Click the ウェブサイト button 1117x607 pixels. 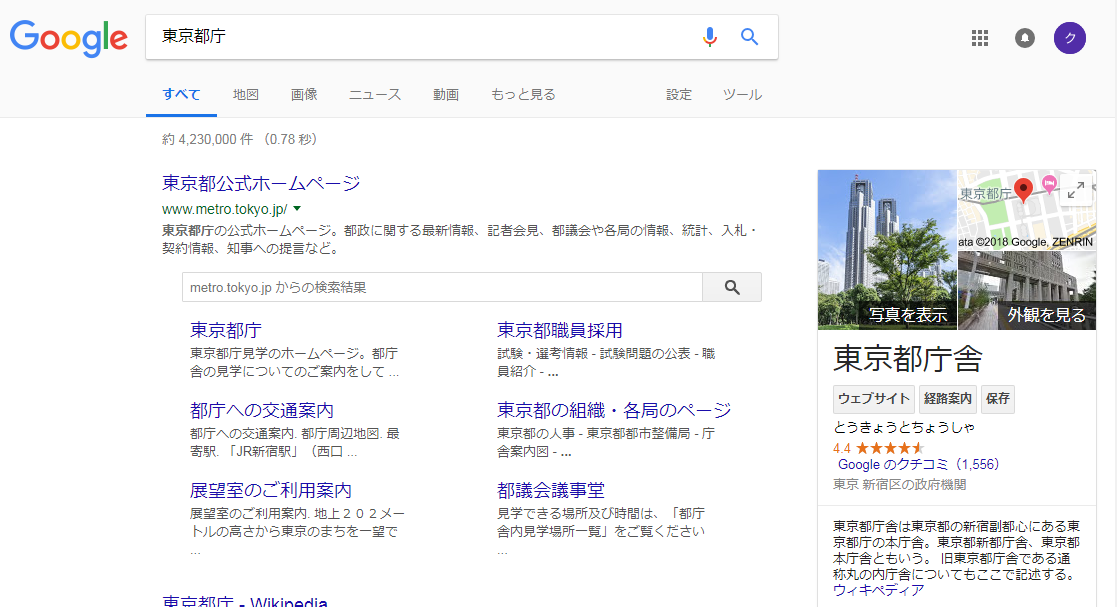click(874, 399)
